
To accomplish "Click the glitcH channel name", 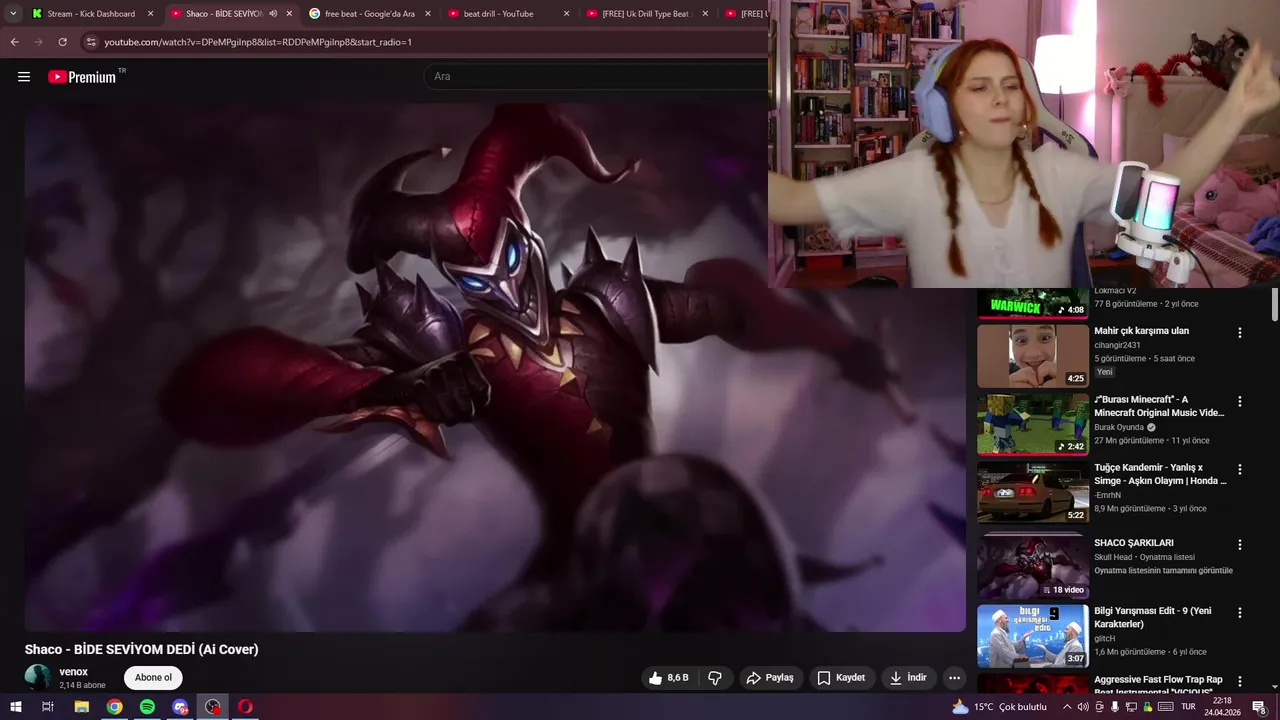I will 1104,638.
